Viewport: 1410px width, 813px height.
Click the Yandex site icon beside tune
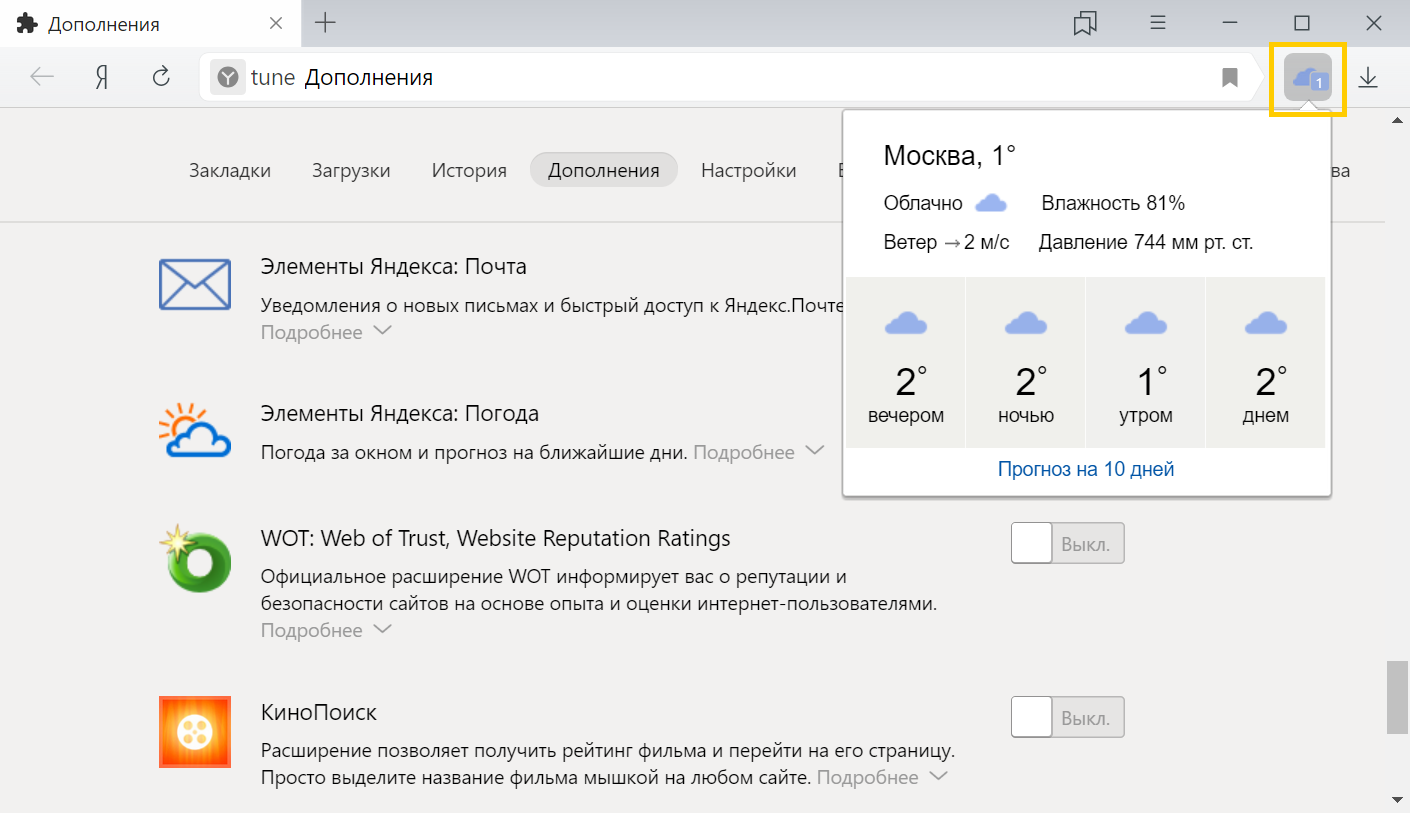tap(228, 77)
